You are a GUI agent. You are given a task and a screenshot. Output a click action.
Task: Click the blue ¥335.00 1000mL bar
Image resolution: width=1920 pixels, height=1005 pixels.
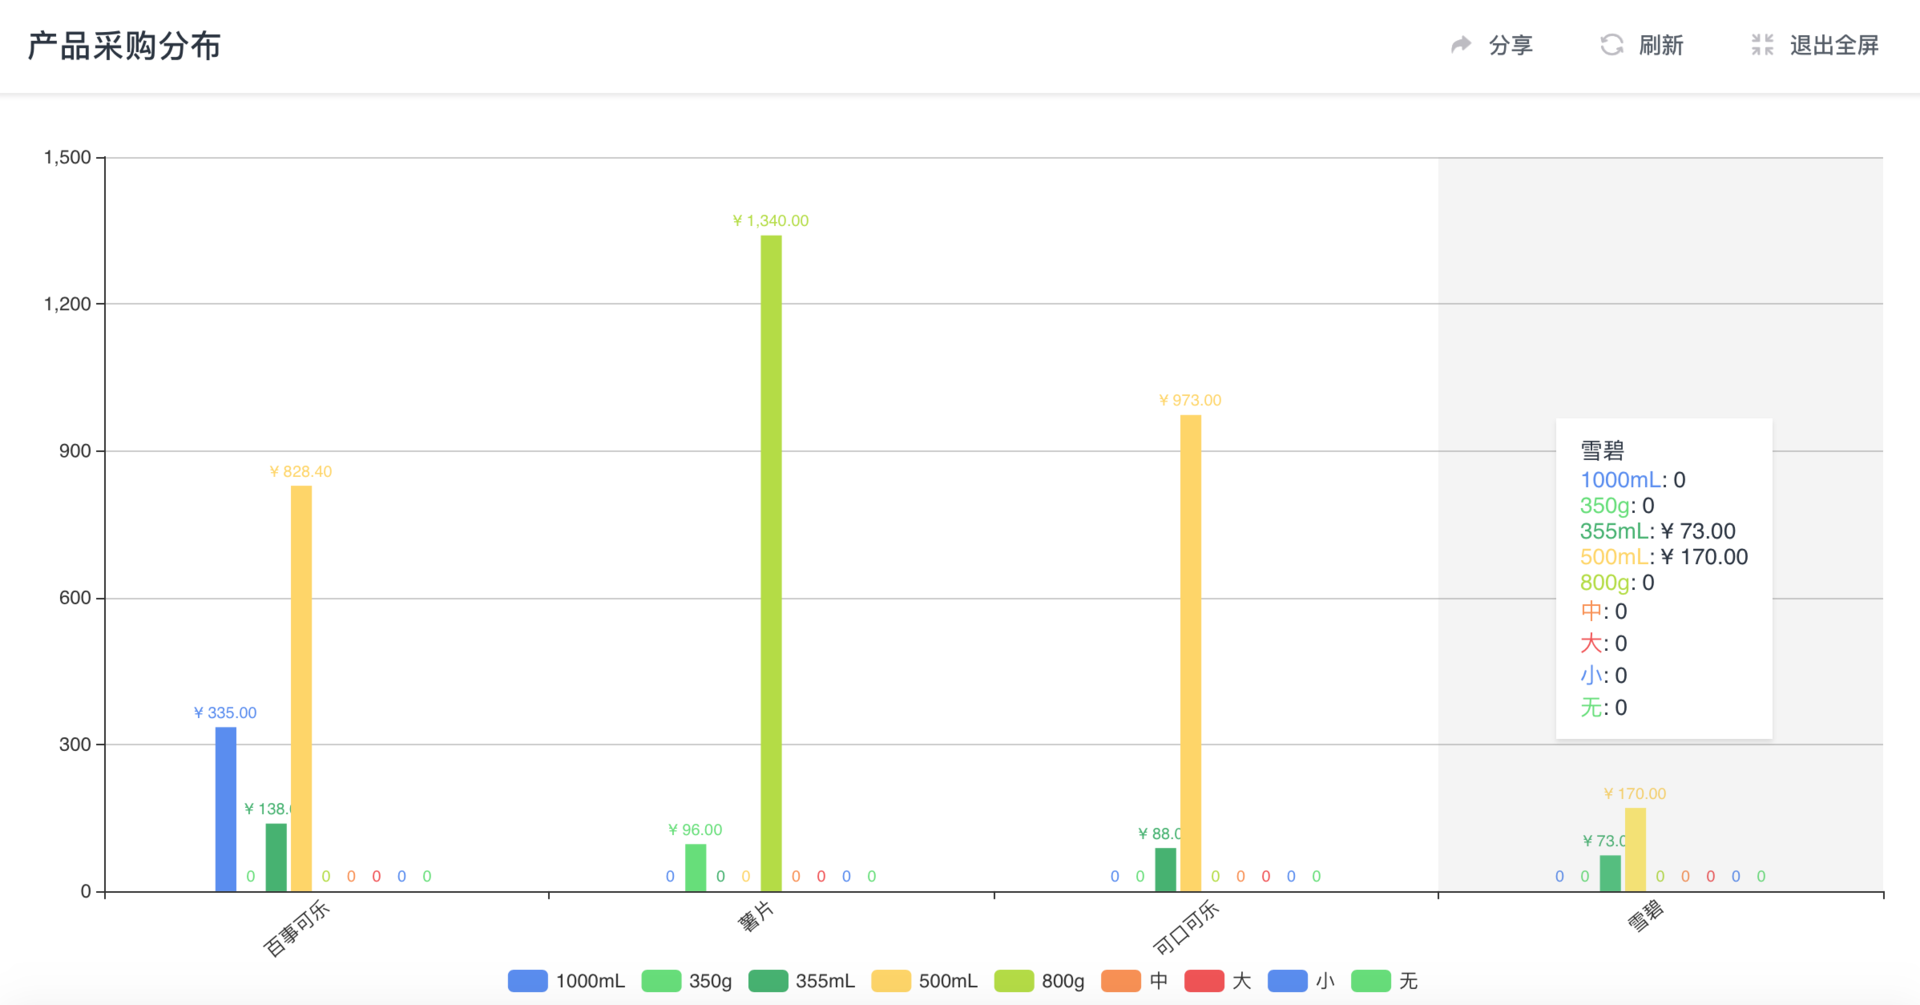[x=226, y=809]
